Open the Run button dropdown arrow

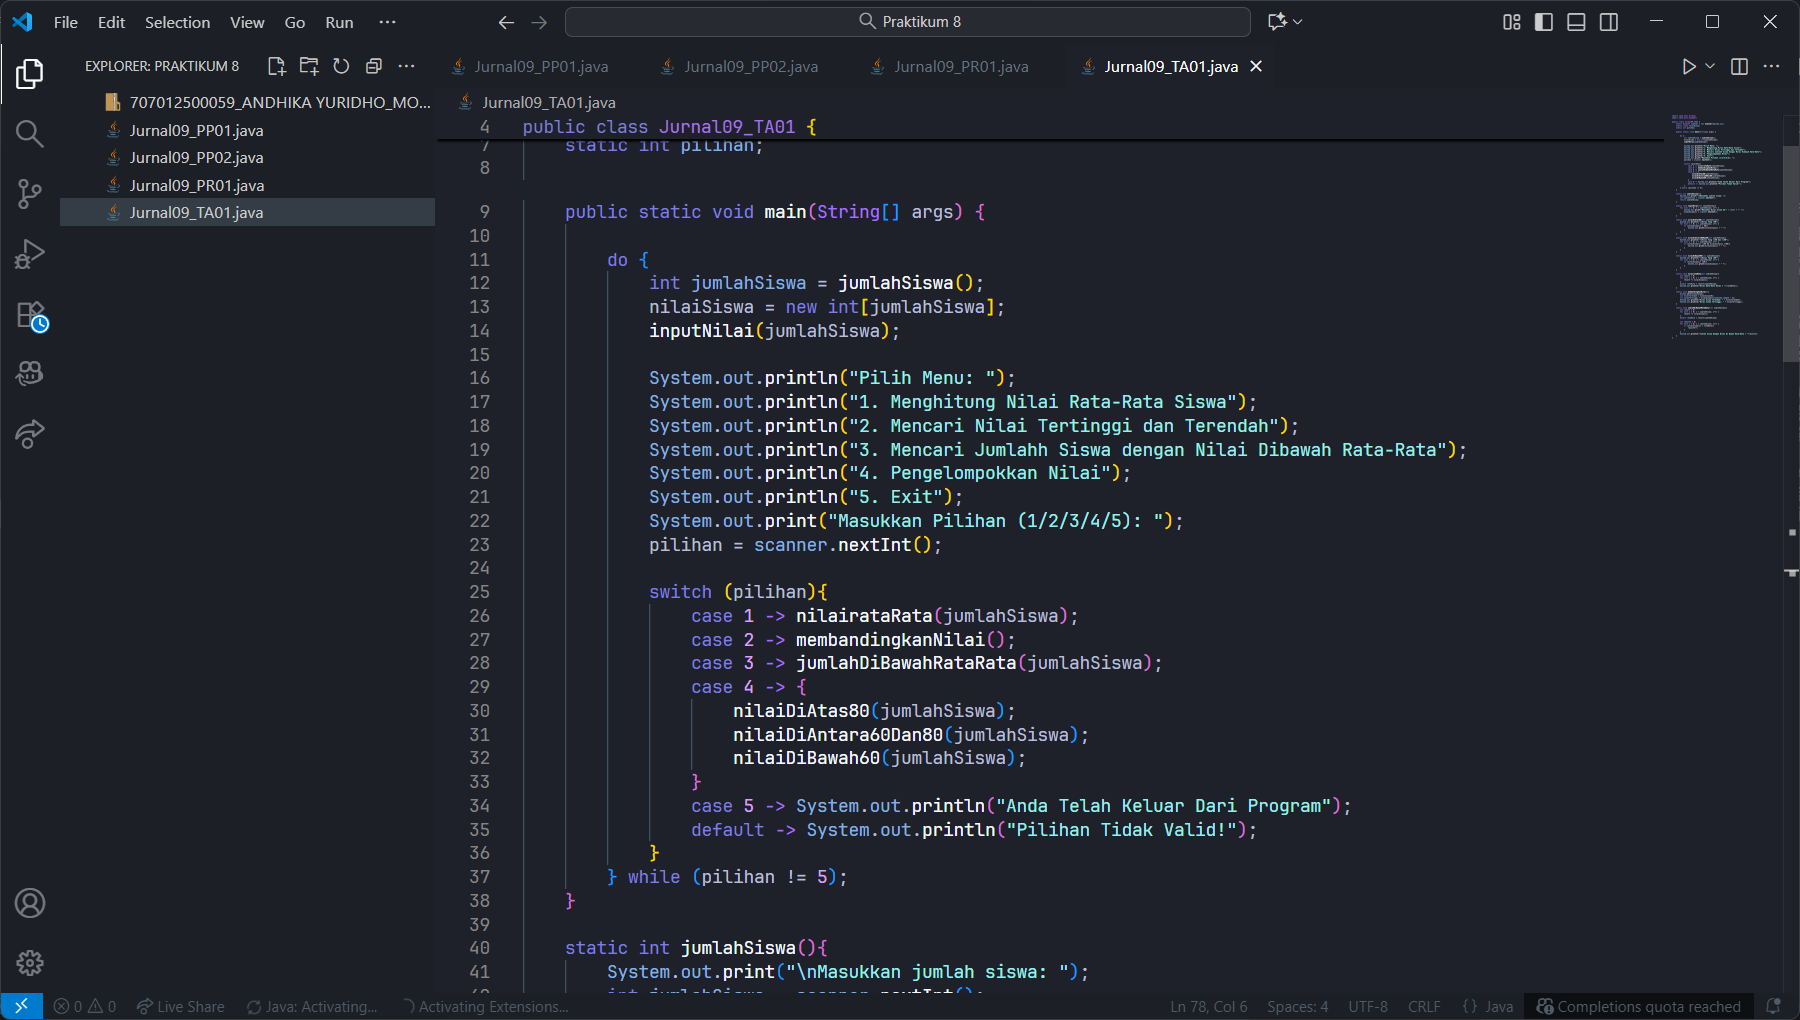pos(1710,66)
